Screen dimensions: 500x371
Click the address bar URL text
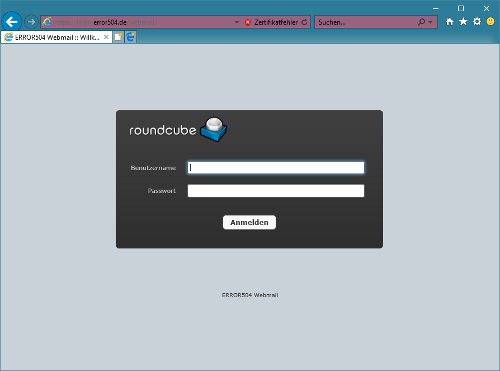coord(106,22)
